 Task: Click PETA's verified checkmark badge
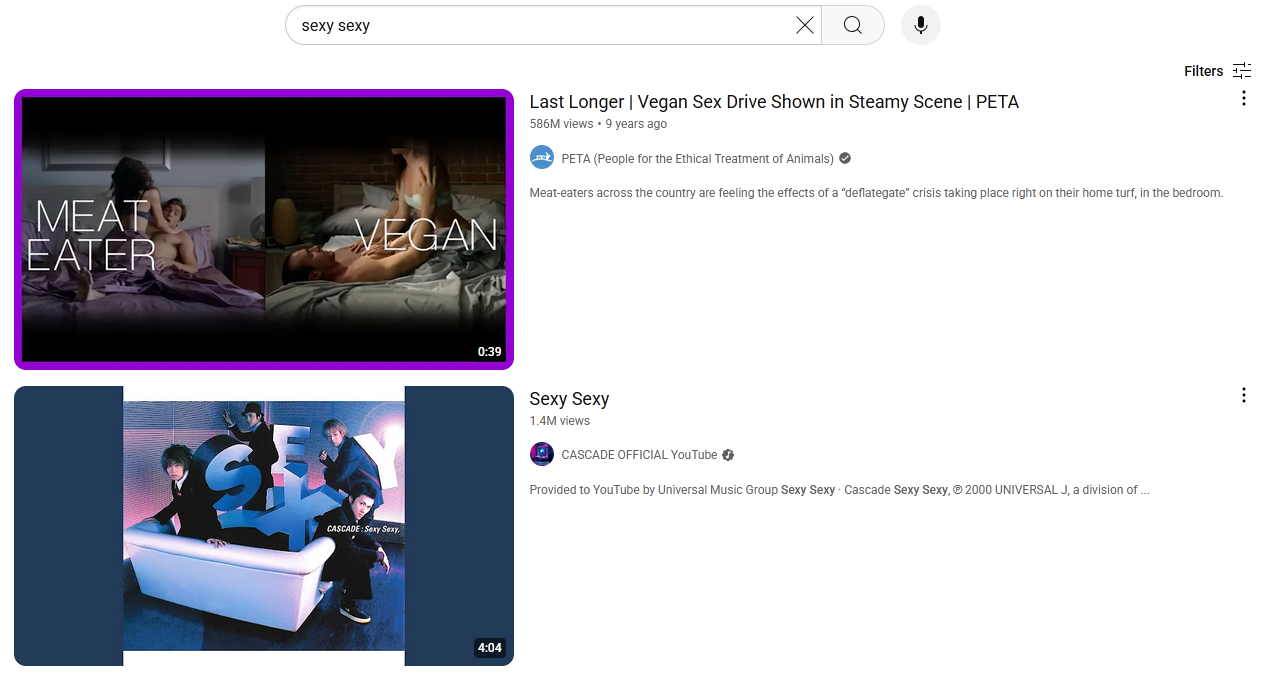(x=845, y=159)
